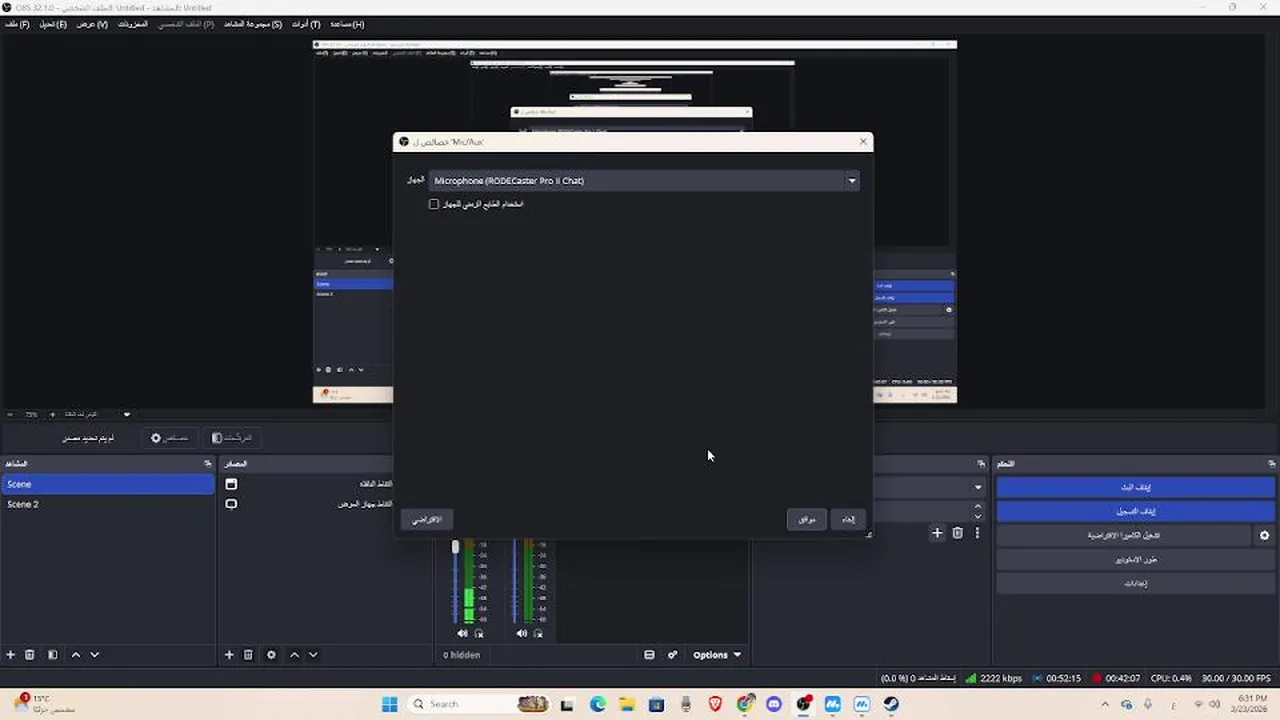Open virtual camera settings gear
The height and width of the screenshot is (720, 1280).
tap(1264, 535)
